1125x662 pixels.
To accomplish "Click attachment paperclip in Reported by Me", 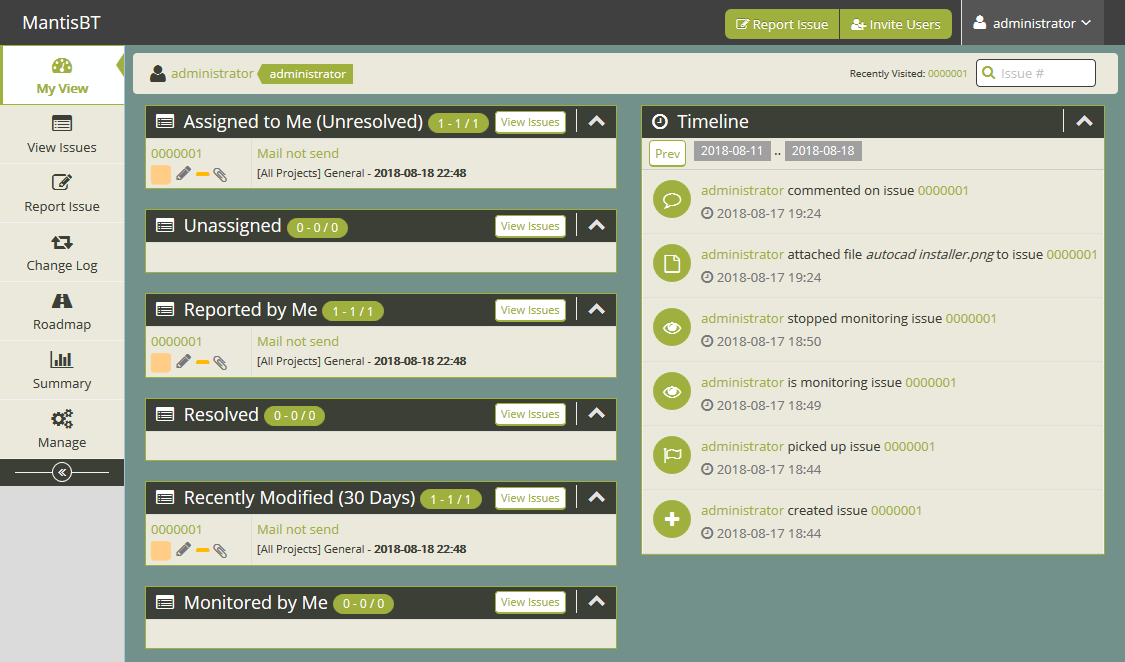I will [x=220, y=362].
